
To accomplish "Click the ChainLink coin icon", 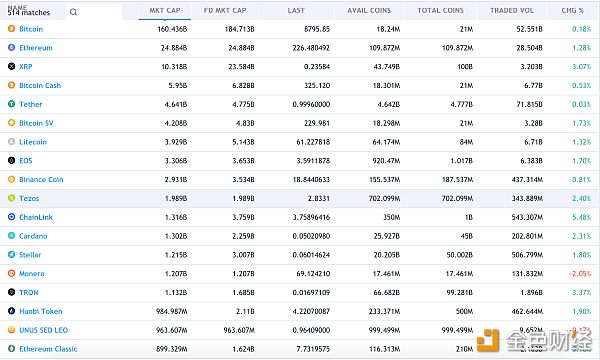I will [x=11, y=217].
